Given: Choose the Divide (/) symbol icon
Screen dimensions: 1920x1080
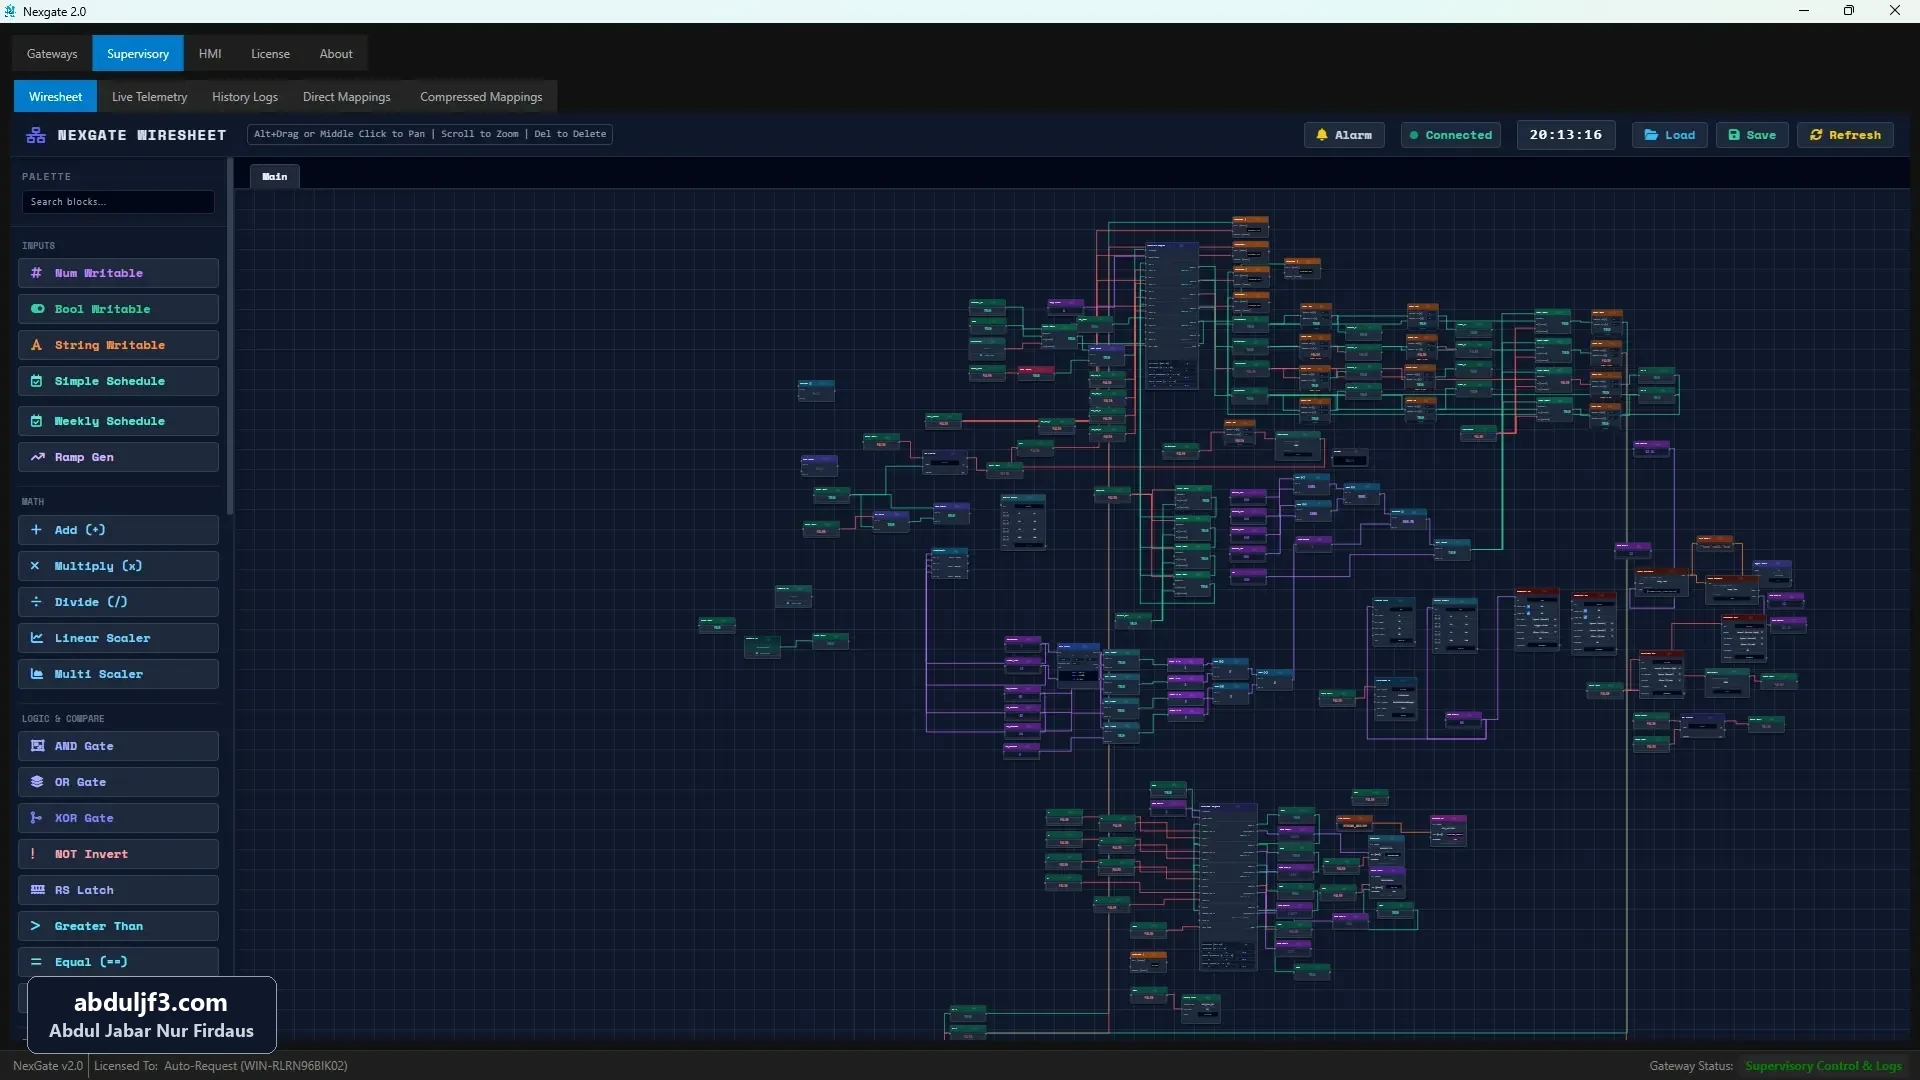Looking at the screenshot, I should 36,602.
